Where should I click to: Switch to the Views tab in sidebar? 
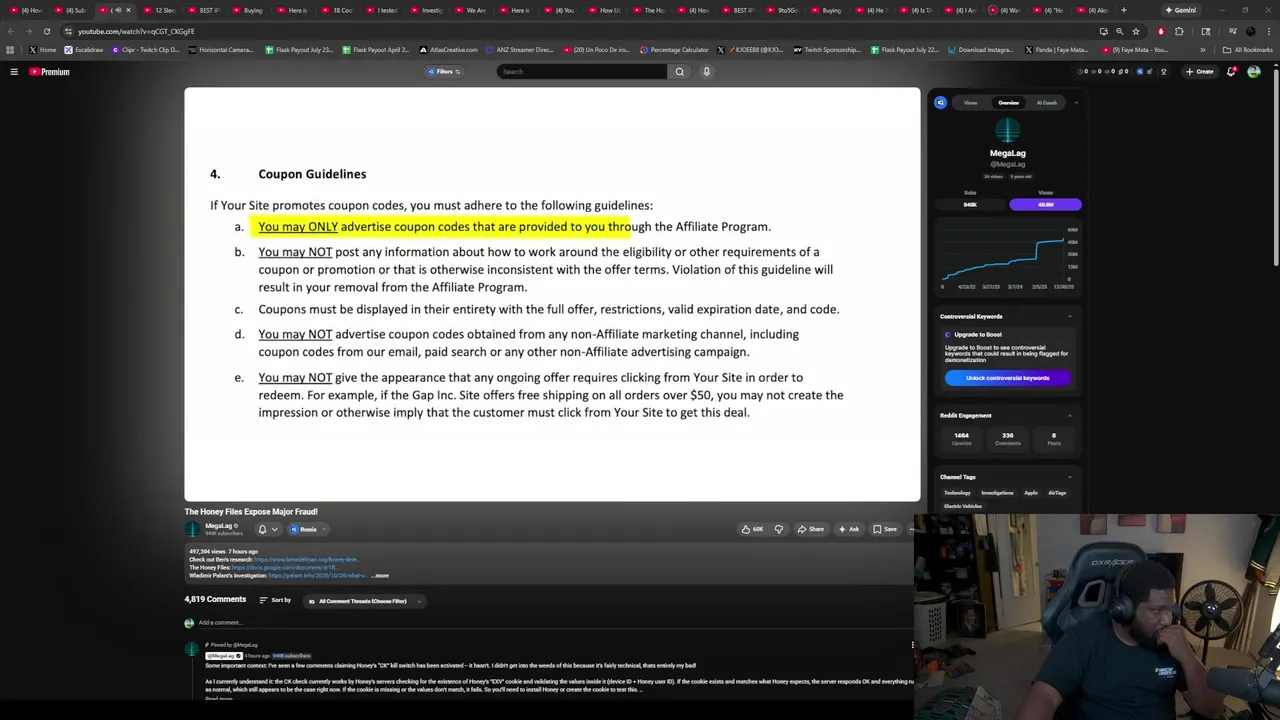(x=970, y=102)
